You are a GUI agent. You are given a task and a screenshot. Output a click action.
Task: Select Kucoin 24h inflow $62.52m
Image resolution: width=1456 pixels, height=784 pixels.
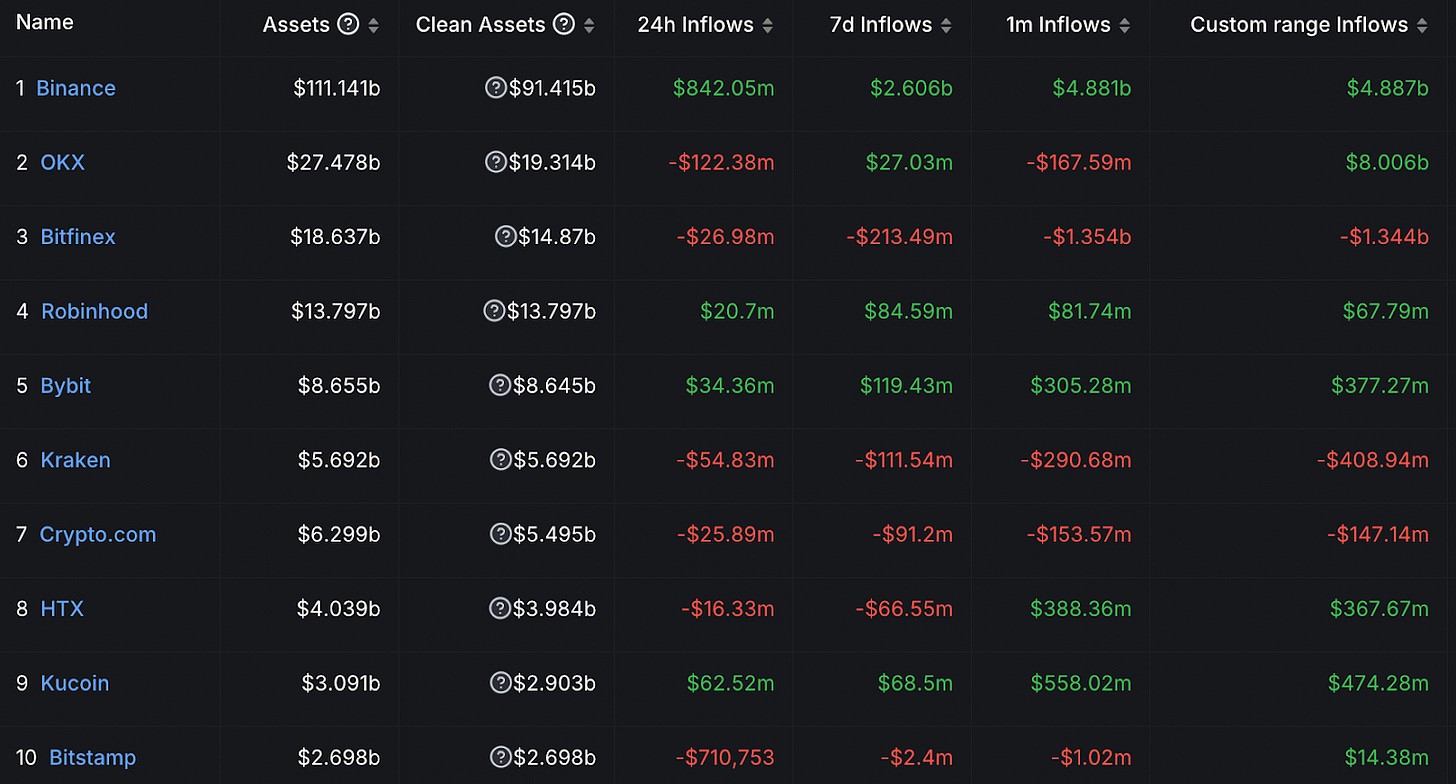tap(731, 683)
